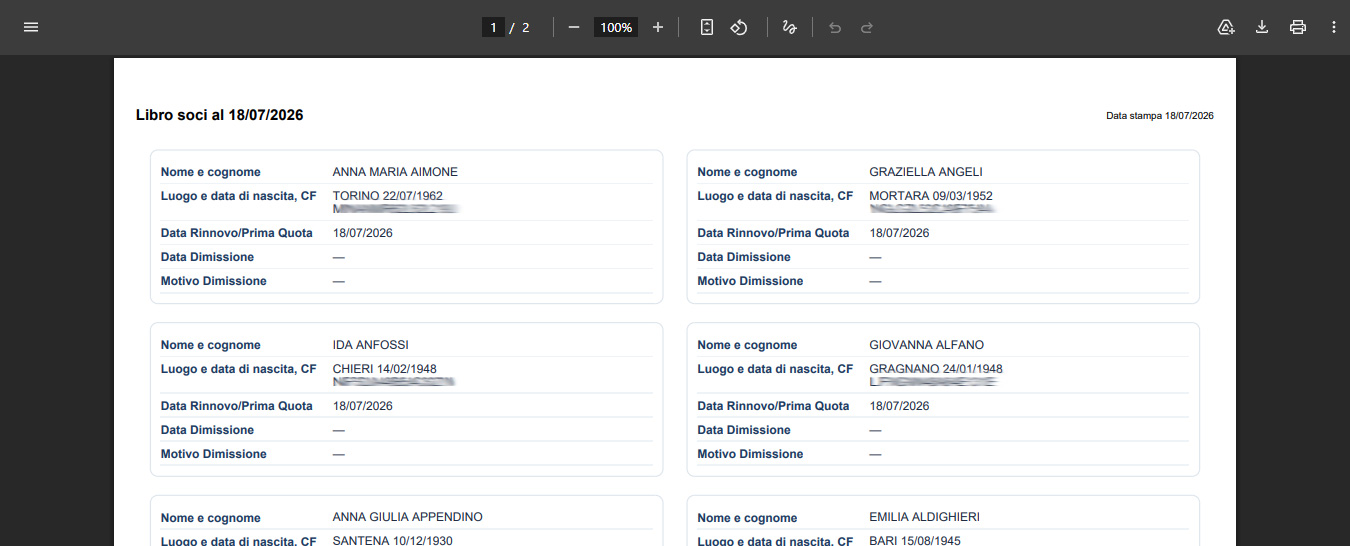Click 'Data Dimissione' label in ANGELI card
Viewport: 1350px width, 546px height.
click(744, 257)
